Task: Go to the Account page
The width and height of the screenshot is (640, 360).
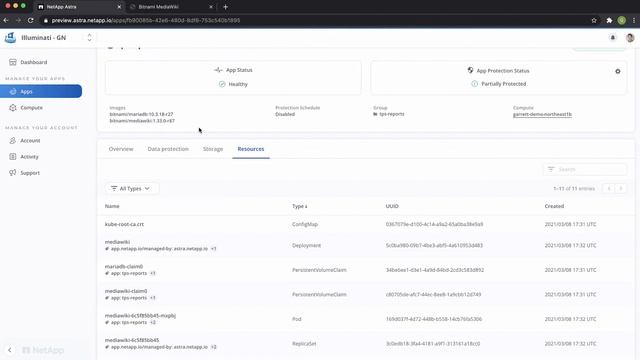Action: tap(30, 140)
